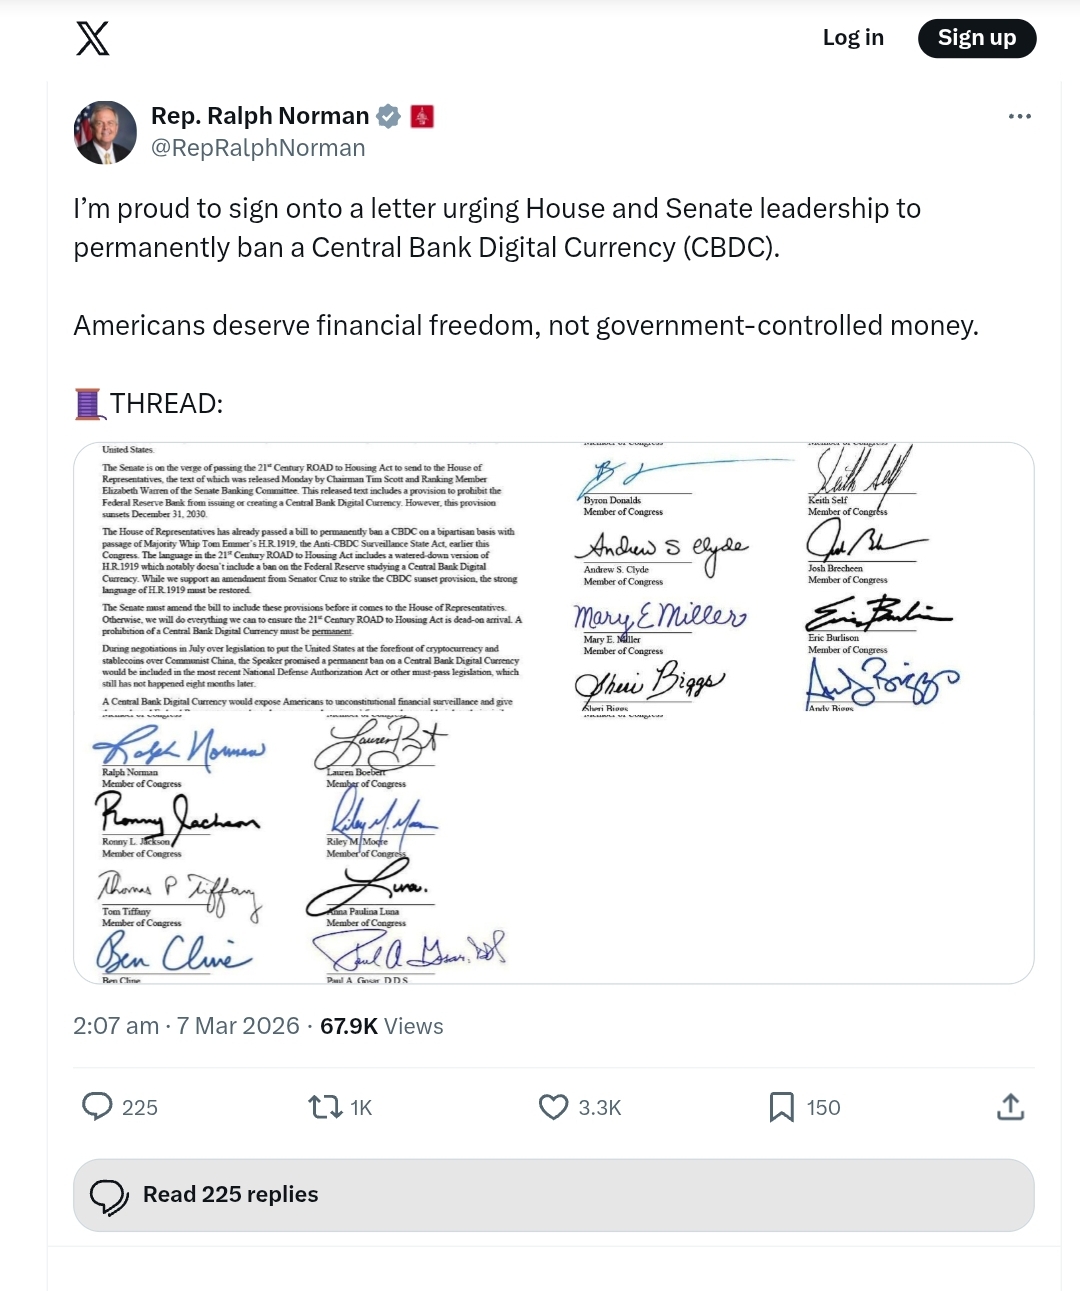Screen dimensions: 1080x1291
Task: Click the Log in link
Action: (x=852, y=37)
